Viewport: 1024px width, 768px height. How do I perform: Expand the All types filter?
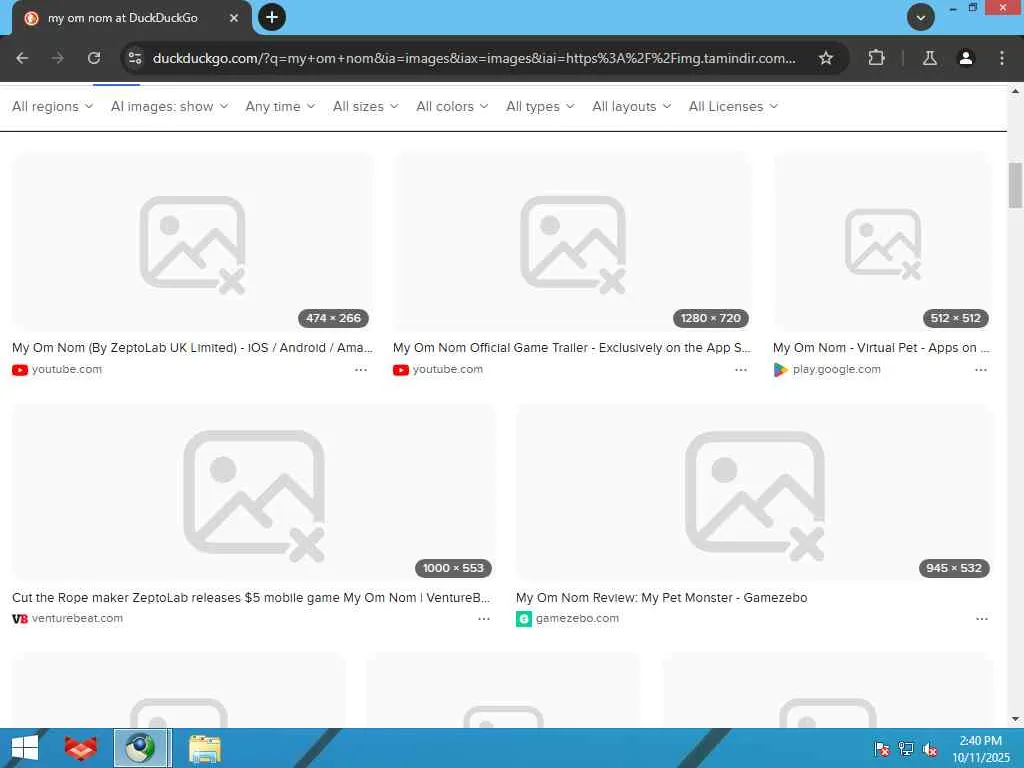coord(540,106)
